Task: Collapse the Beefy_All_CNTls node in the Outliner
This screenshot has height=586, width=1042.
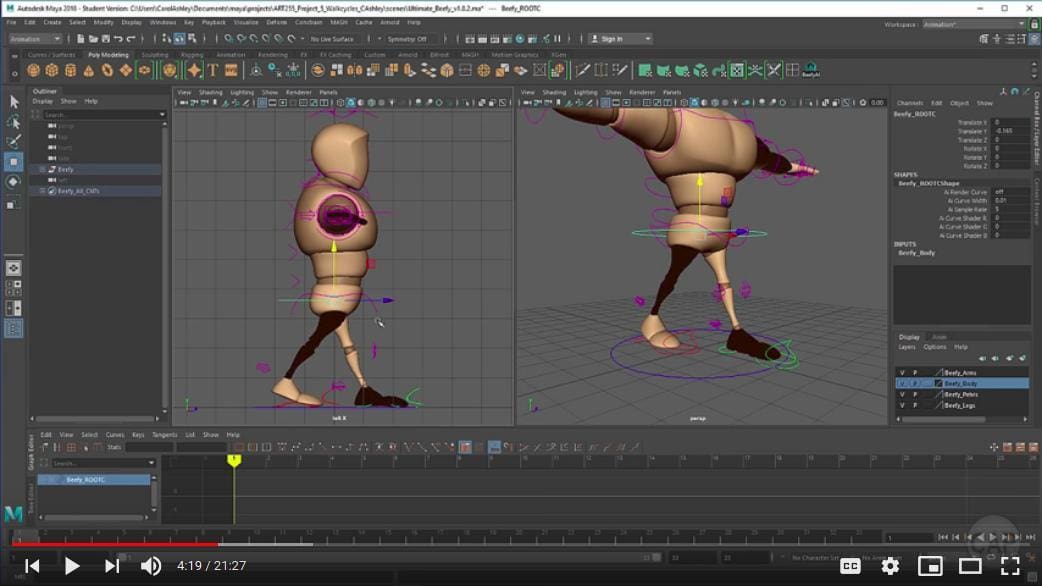Action: (43, 191)
